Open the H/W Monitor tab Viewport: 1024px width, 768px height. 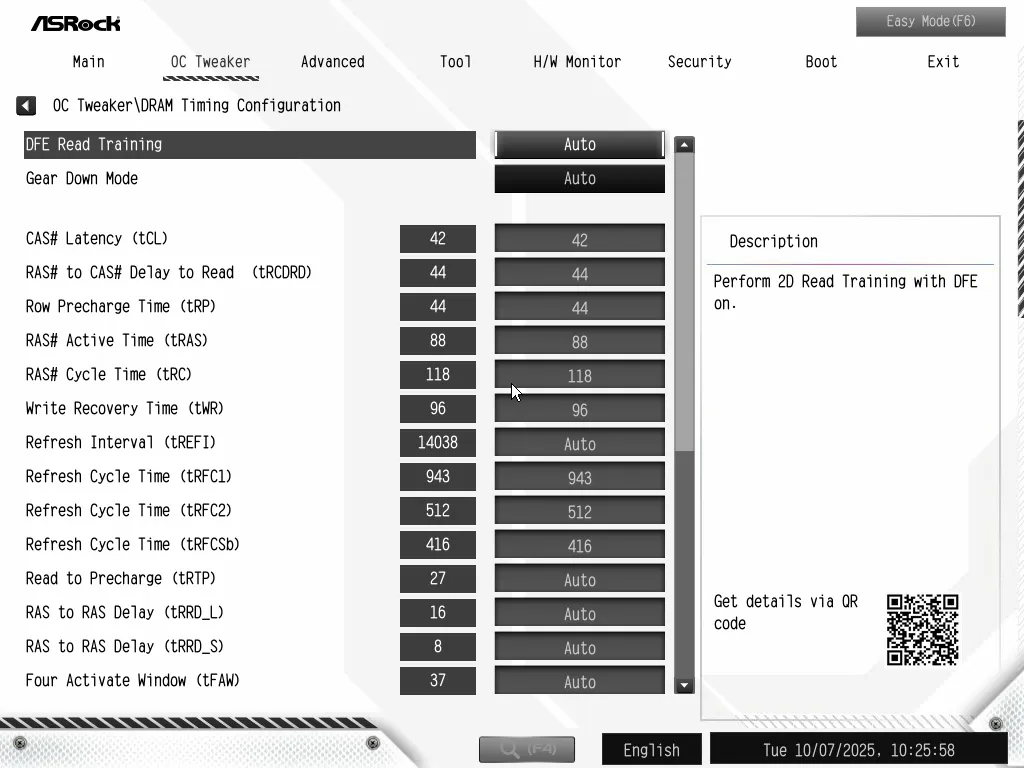(x=577, y=62)
